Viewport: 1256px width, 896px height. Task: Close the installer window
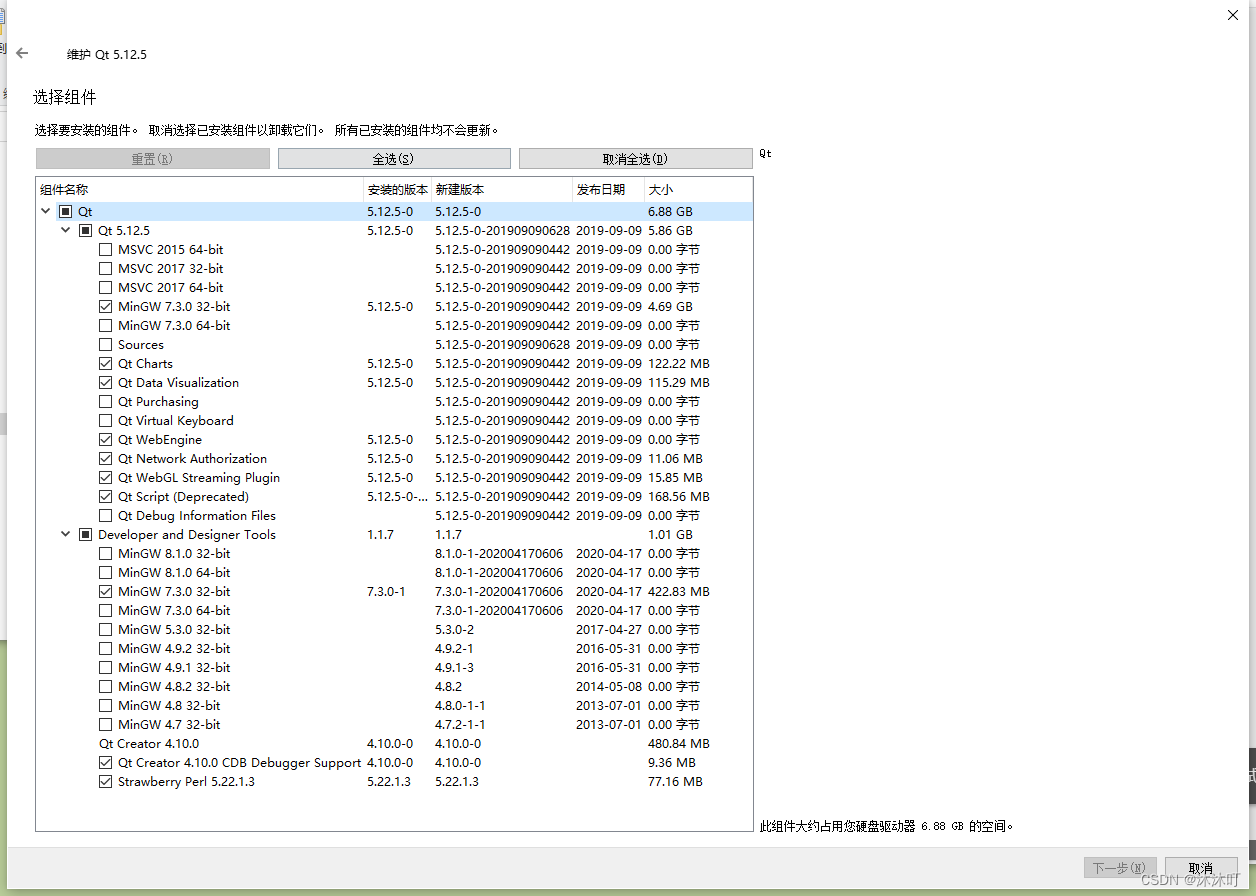[1232, 15]
